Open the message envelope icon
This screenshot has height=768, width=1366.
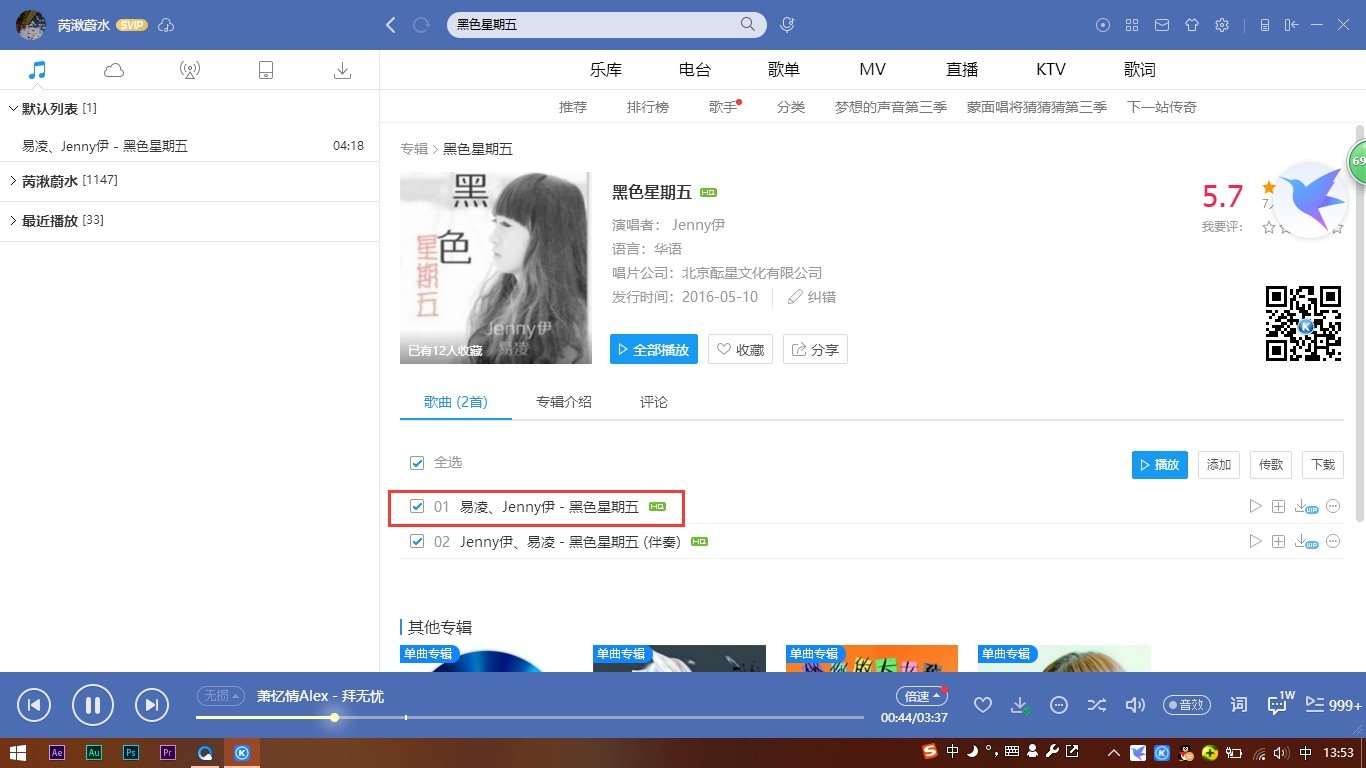(1162, 25)
